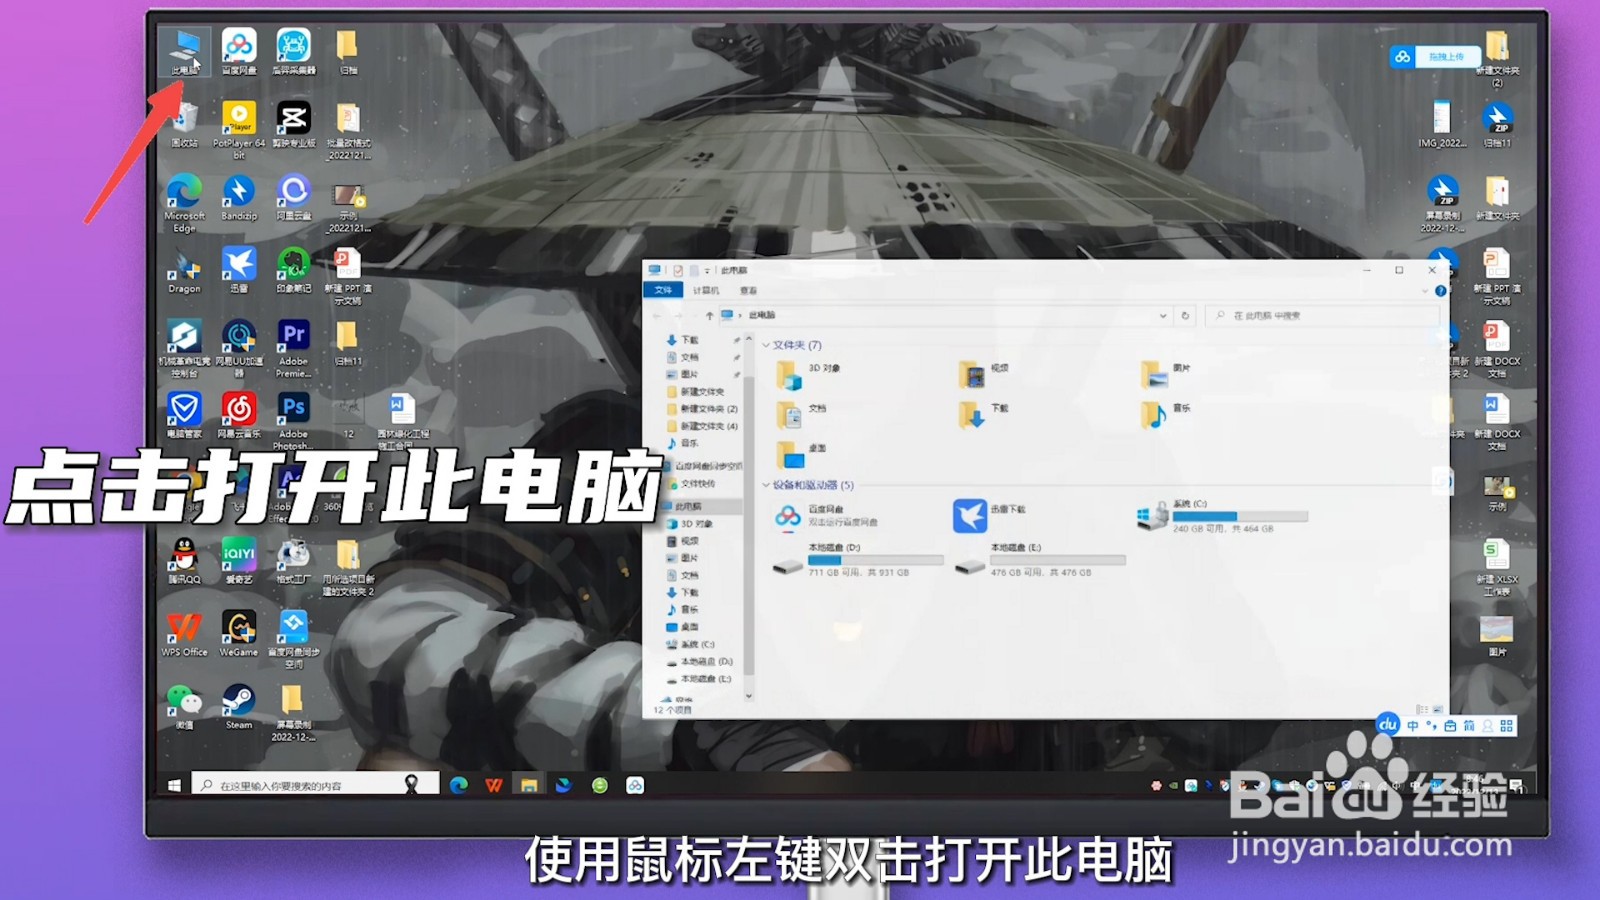1600x900 pixels.
Task: Select the 新建 XLSX 工作表 desktop file
Action: tap(1496, 567)
